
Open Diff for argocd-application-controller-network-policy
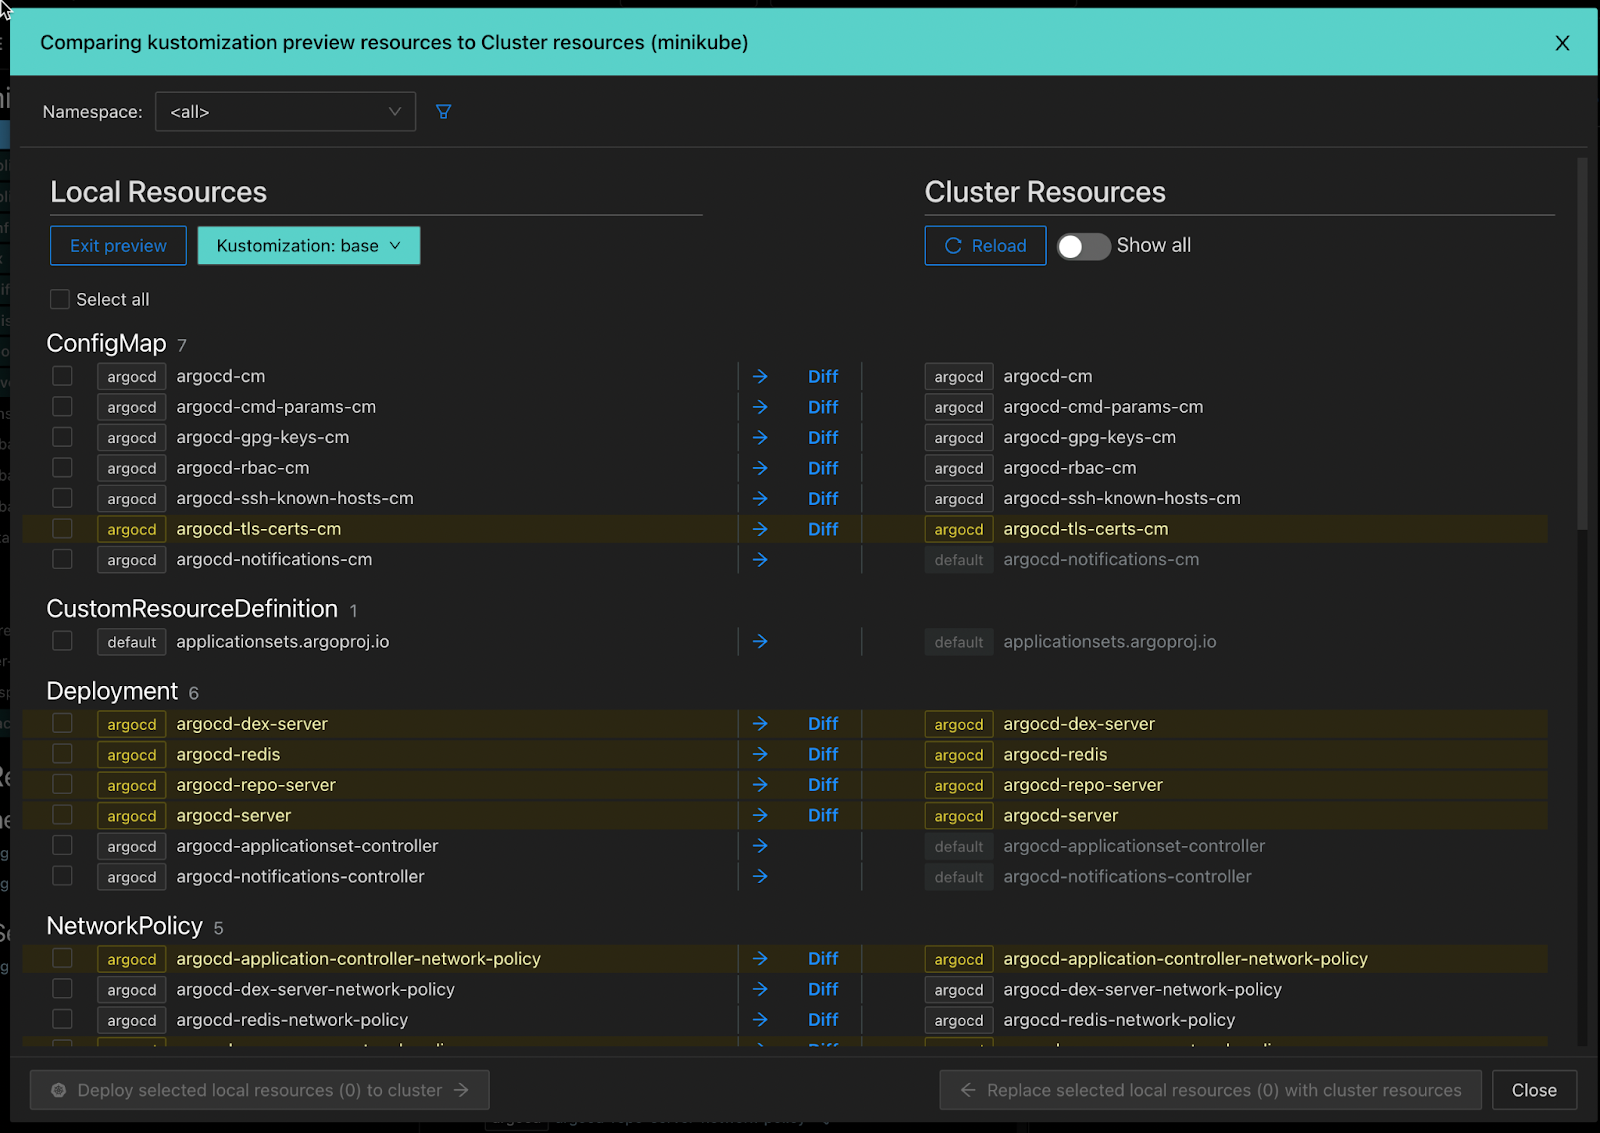pos(823,959)
